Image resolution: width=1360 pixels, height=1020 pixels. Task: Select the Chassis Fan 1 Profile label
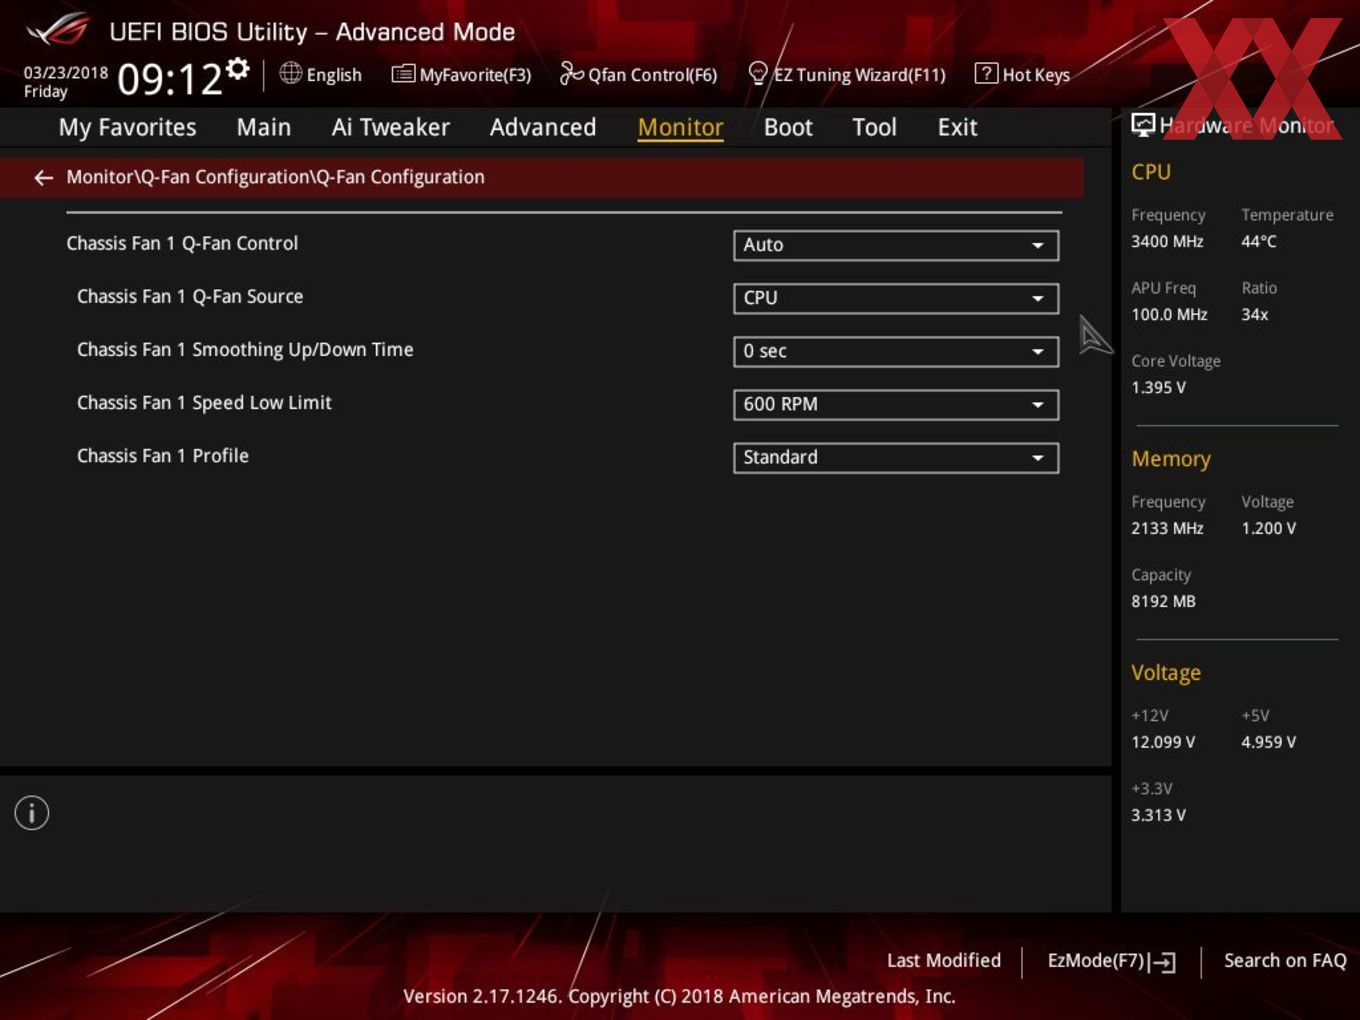[x=163, y=456]
